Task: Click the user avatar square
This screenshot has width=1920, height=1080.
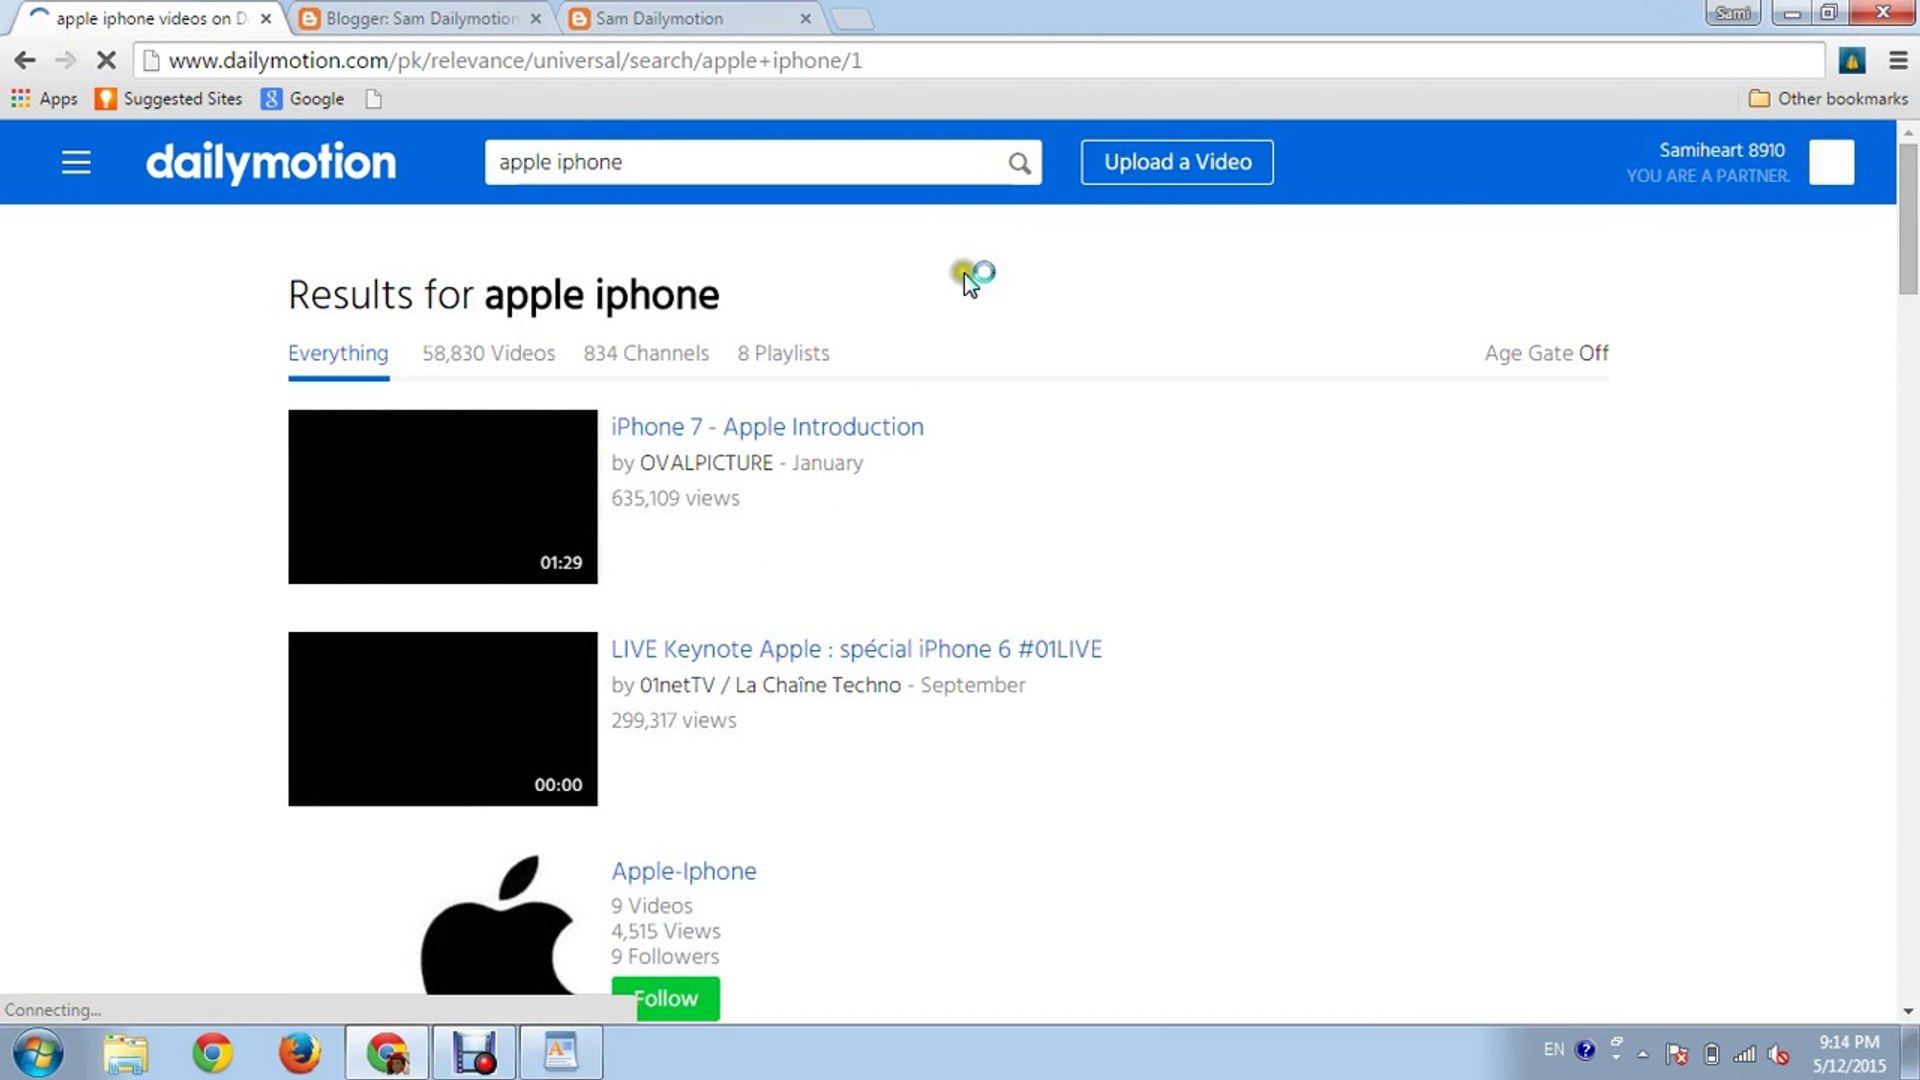Action: [1831, 162]
